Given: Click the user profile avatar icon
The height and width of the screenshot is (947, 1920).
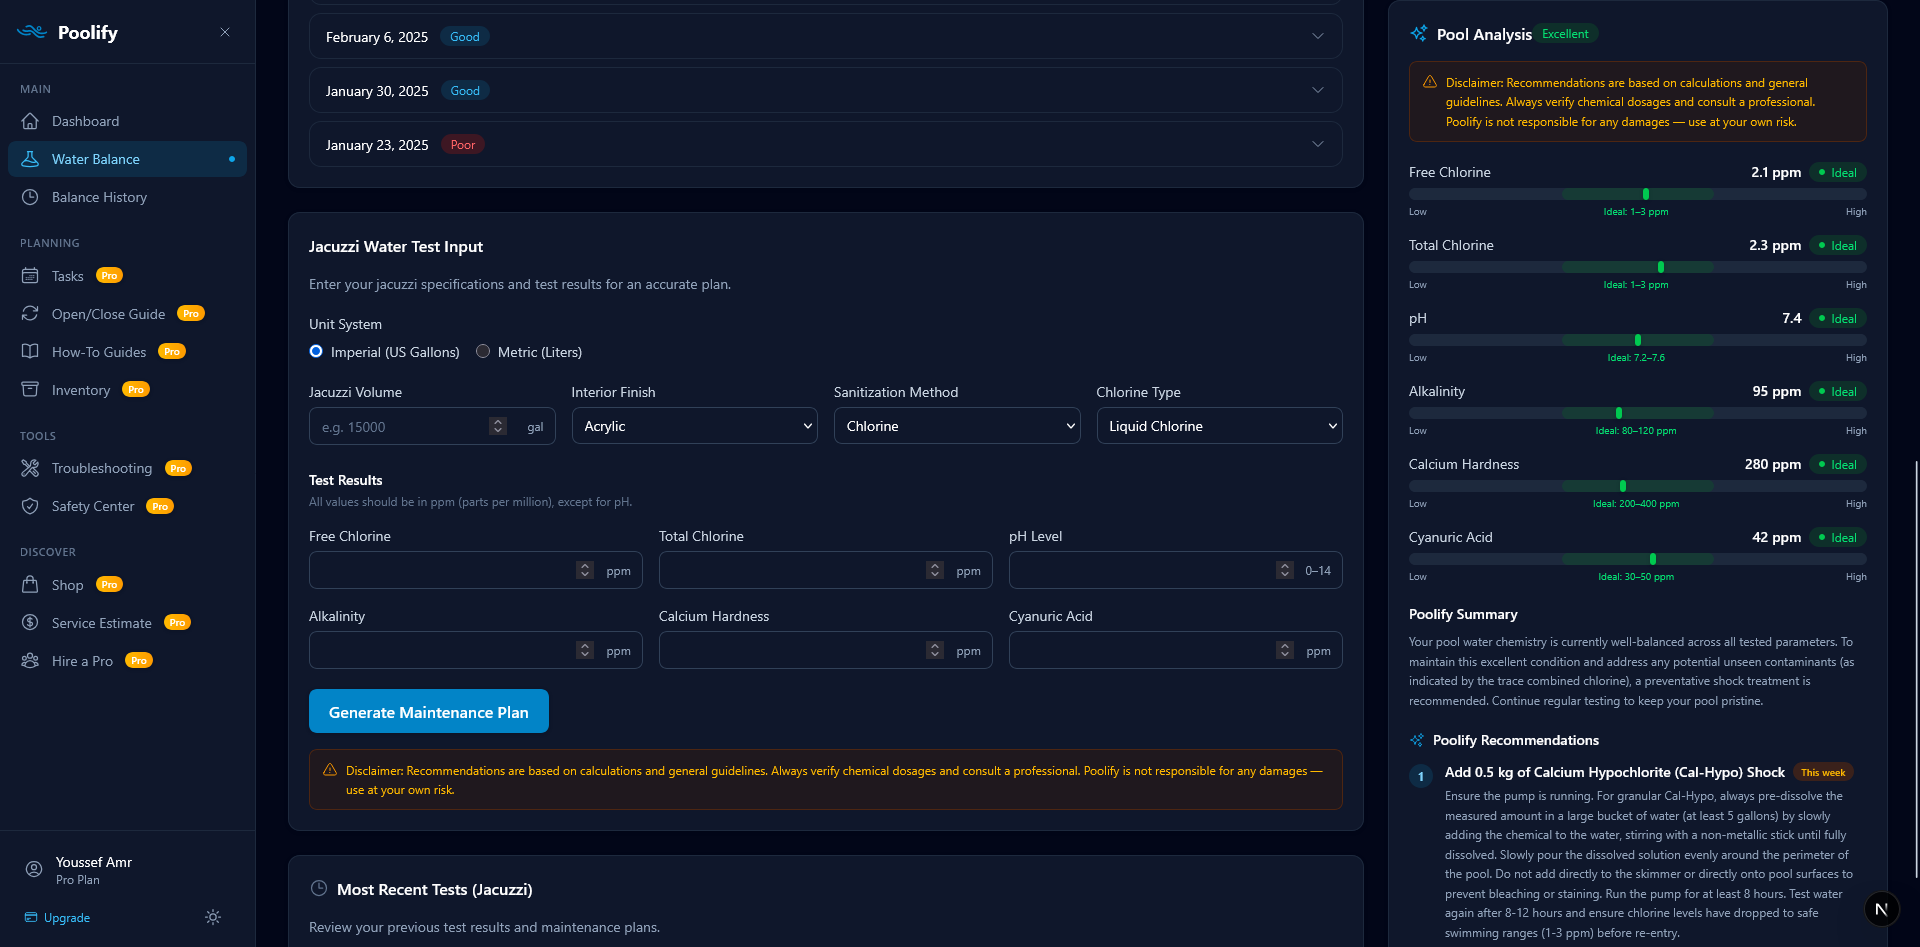Looking at the screenshot, I should [x=34, y=869].
